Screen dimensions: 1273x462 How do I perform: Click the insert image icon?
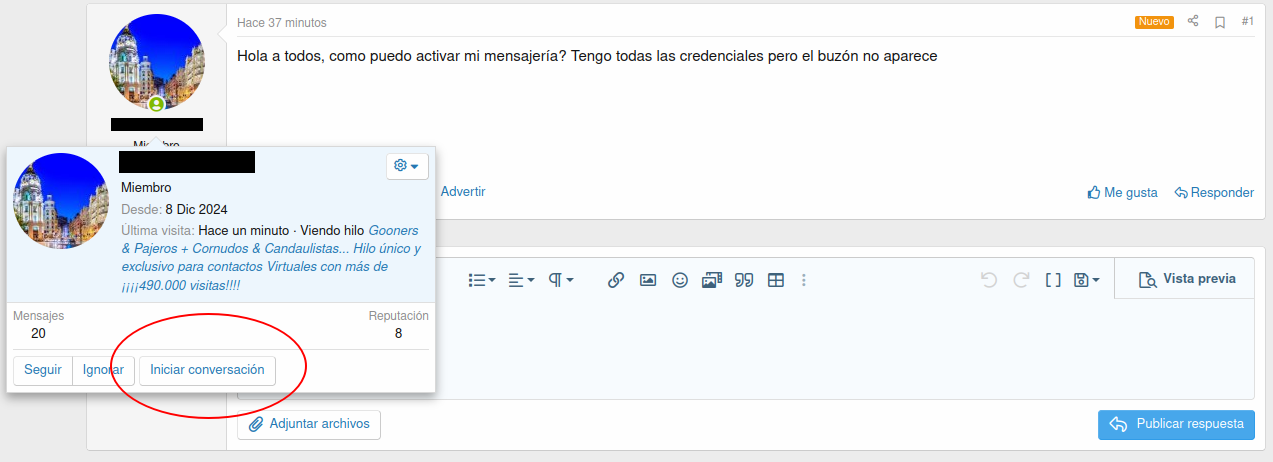click(x=648, y=281)
